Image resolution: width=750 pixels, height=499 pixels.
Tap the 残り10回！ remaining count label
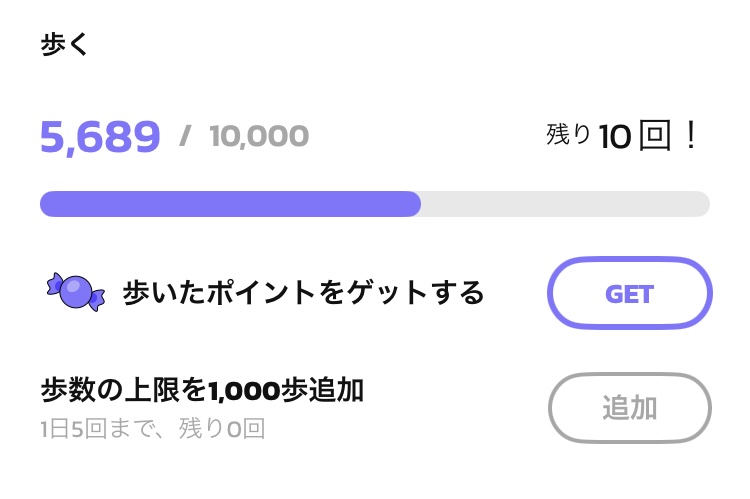point(621,135)
